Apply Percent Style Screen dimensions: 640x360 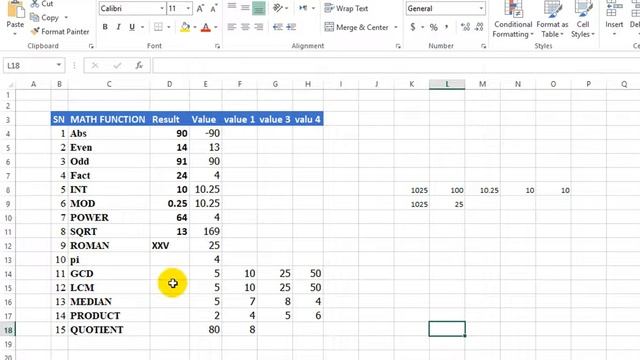point(434,27)
